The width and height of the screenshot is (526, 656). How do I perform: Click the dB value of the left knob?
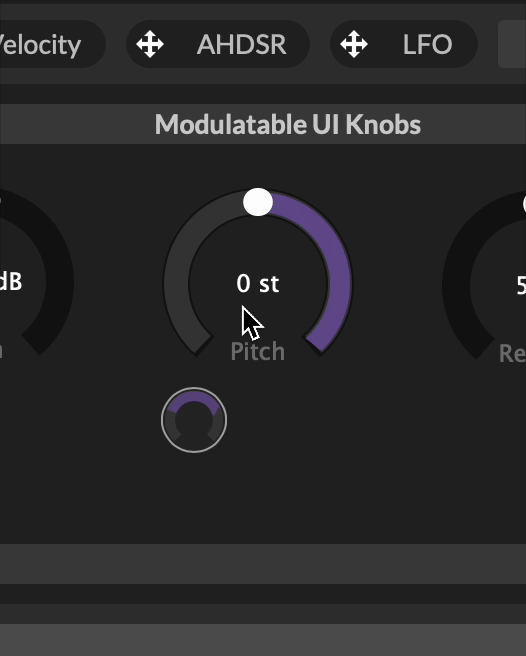point(10,282)
